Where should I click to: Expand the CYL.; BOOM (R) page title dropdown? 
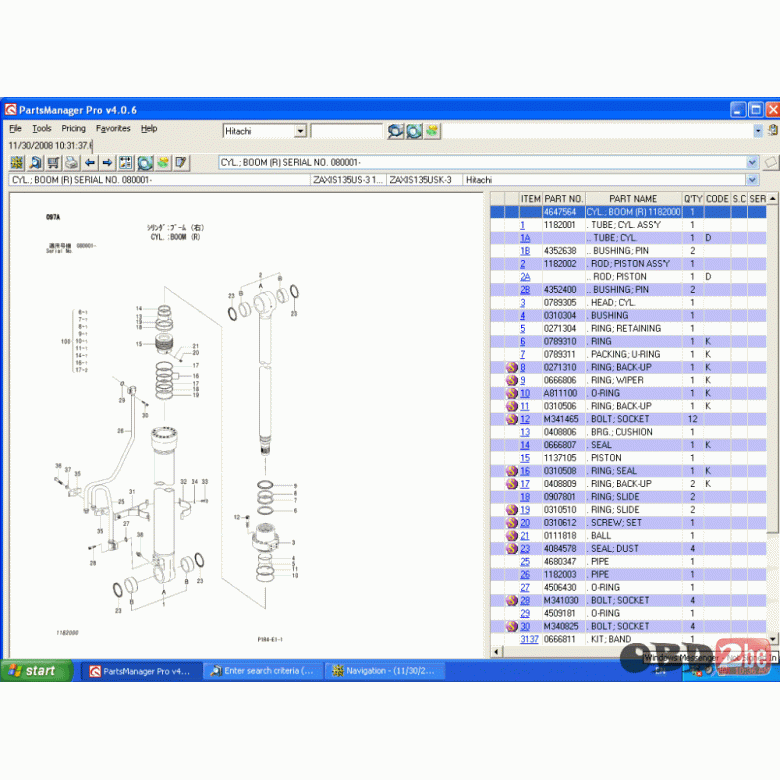(x=752, y=163)
